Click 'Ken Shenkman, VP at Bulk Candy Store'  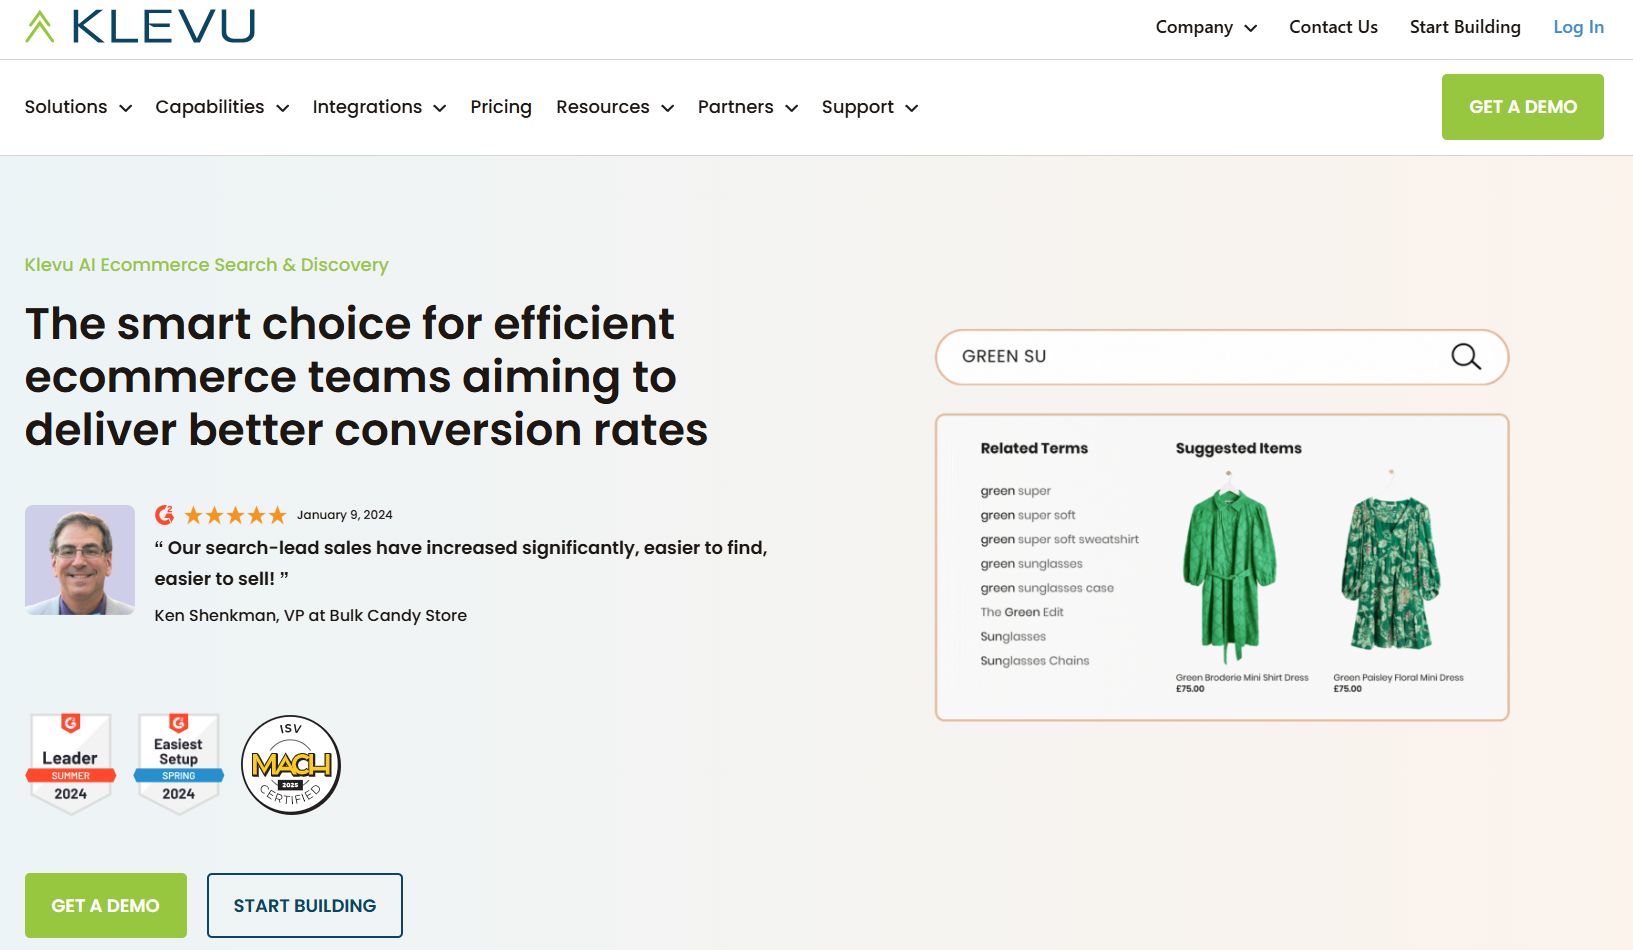click(x=311, y=616)
